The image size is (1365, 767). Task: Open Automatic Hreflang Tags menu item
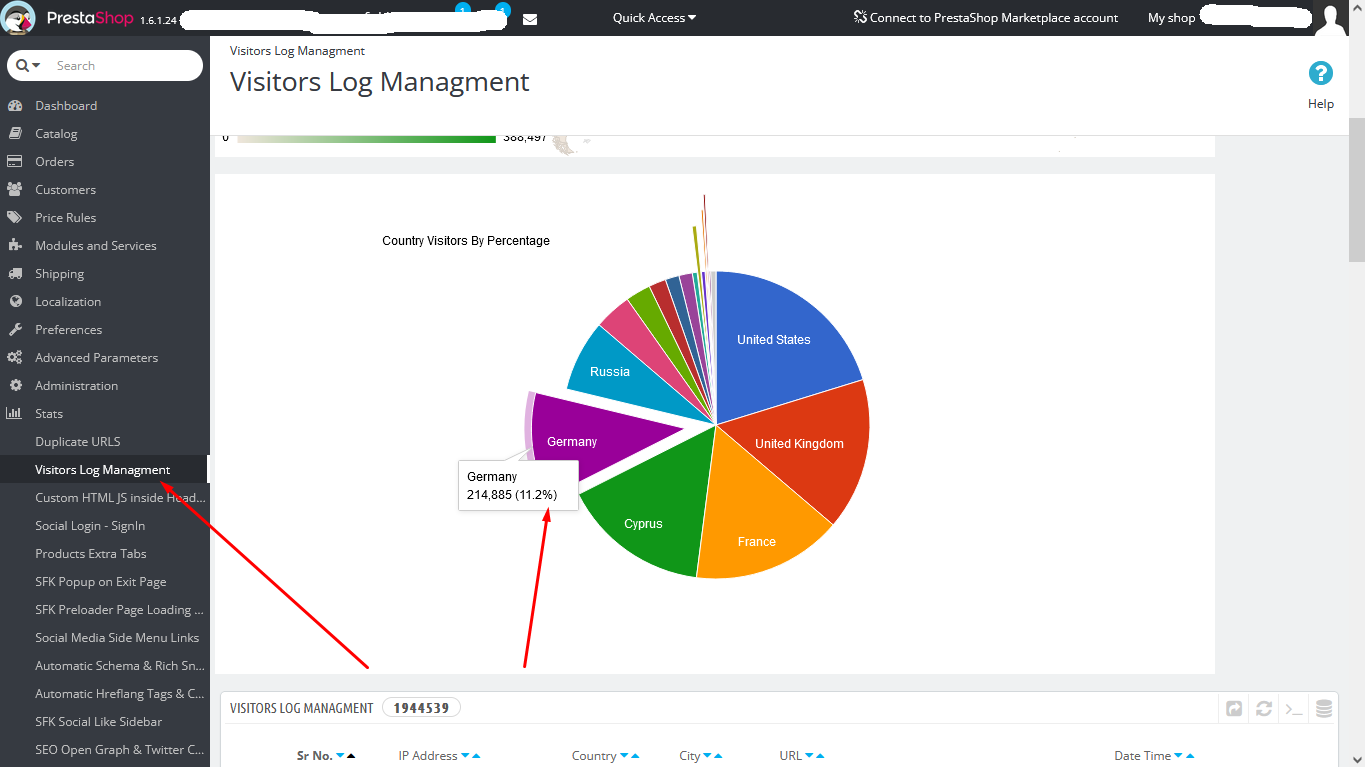[120, 694]
